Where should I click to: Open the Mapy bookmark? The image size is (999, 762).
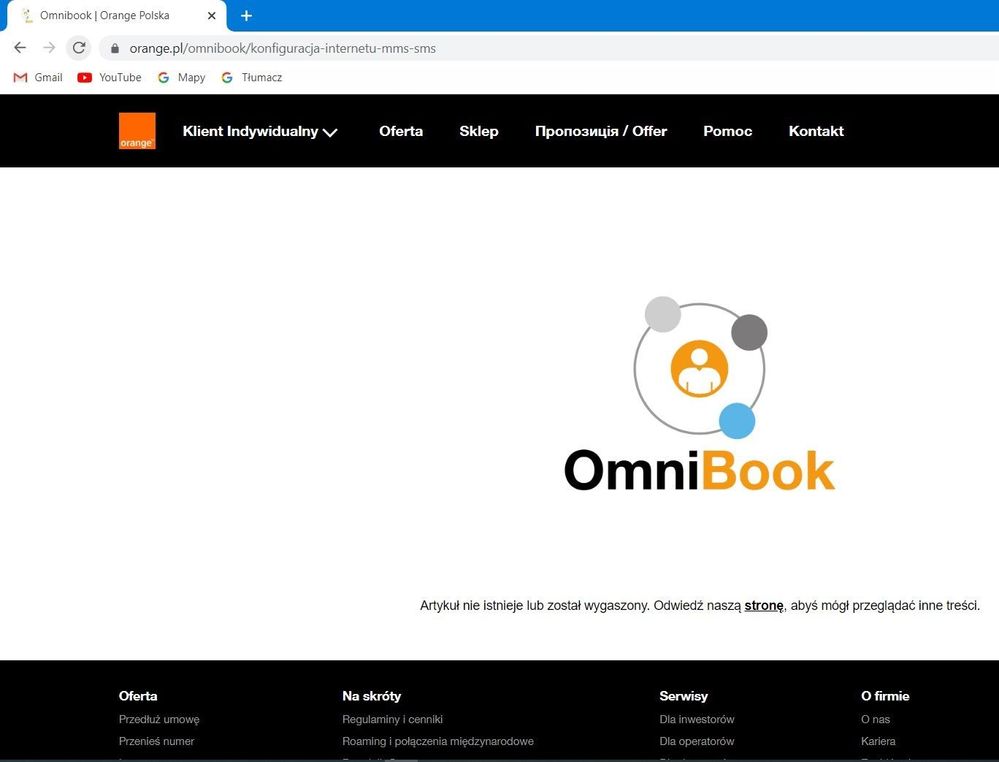181,77
